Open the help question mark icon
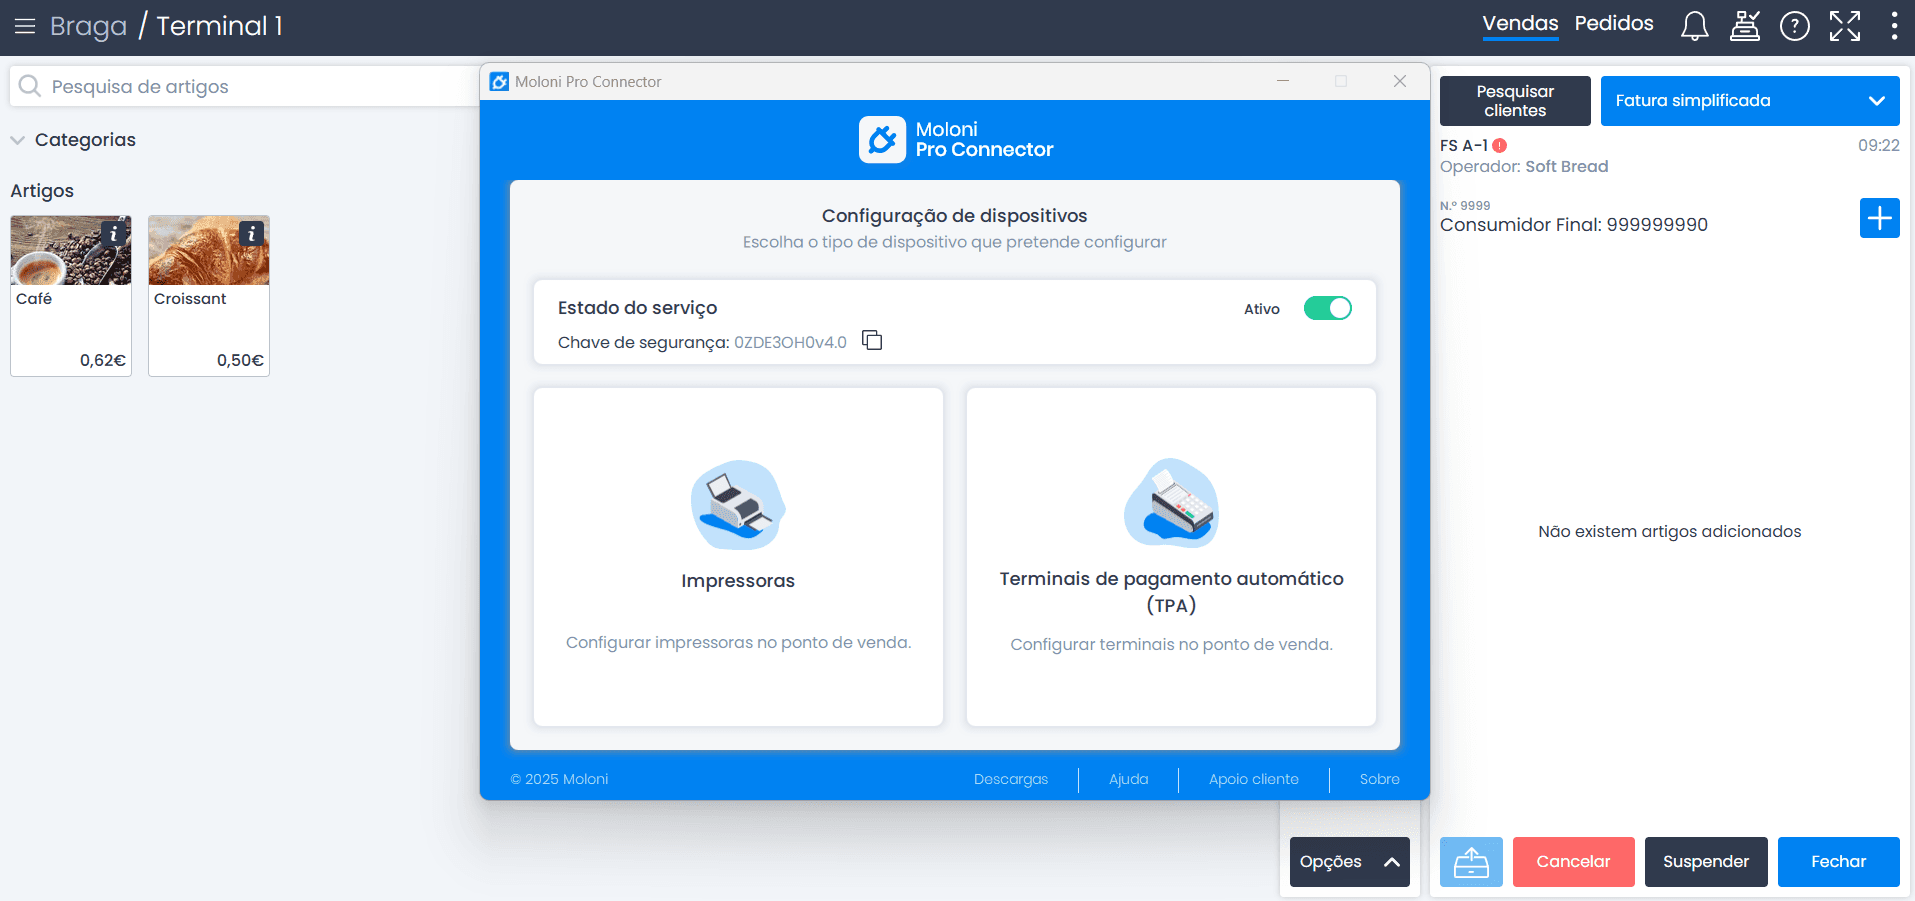 1795,26
